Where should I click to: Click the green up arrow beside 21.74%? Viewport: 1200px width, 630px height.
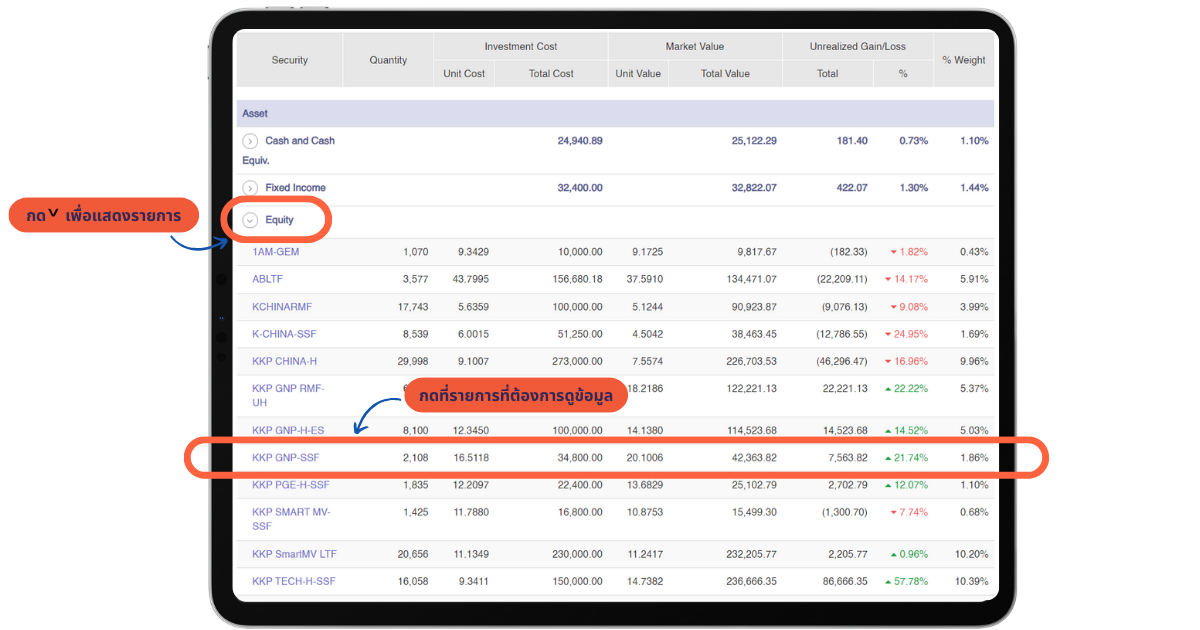tap(889, 458)
